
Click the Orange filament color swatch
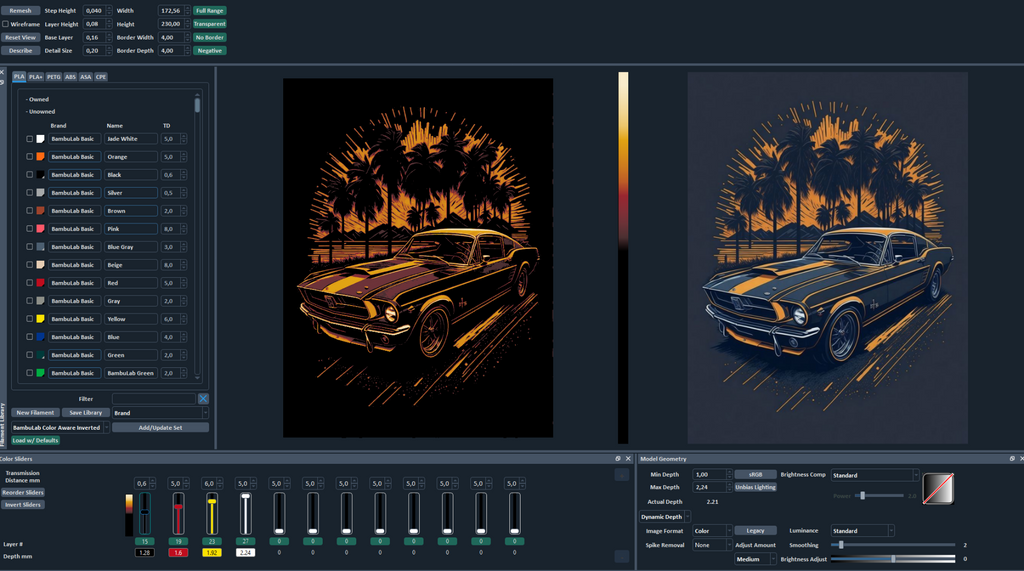coord(40,157)
